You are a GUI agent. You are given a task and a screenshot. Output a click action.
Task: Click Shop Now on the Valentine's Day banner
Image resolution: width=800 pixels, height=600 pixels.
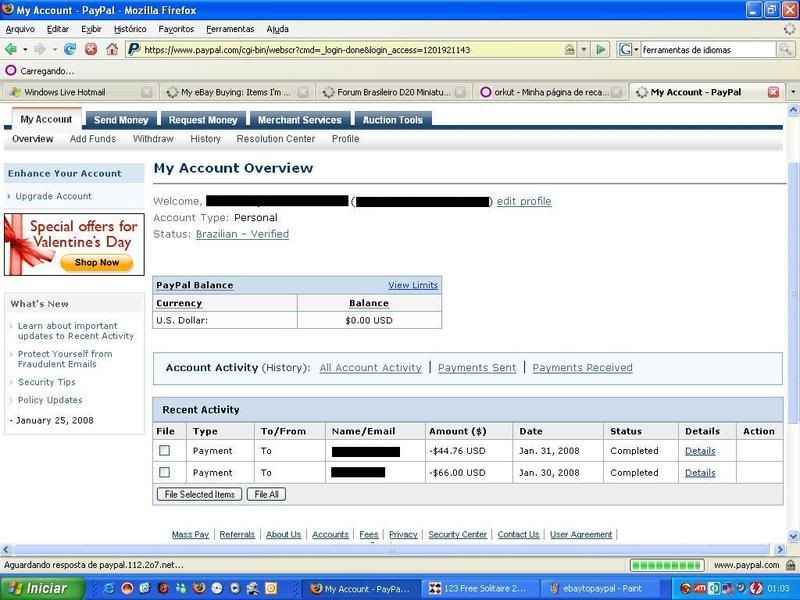[x=97, y=262]
